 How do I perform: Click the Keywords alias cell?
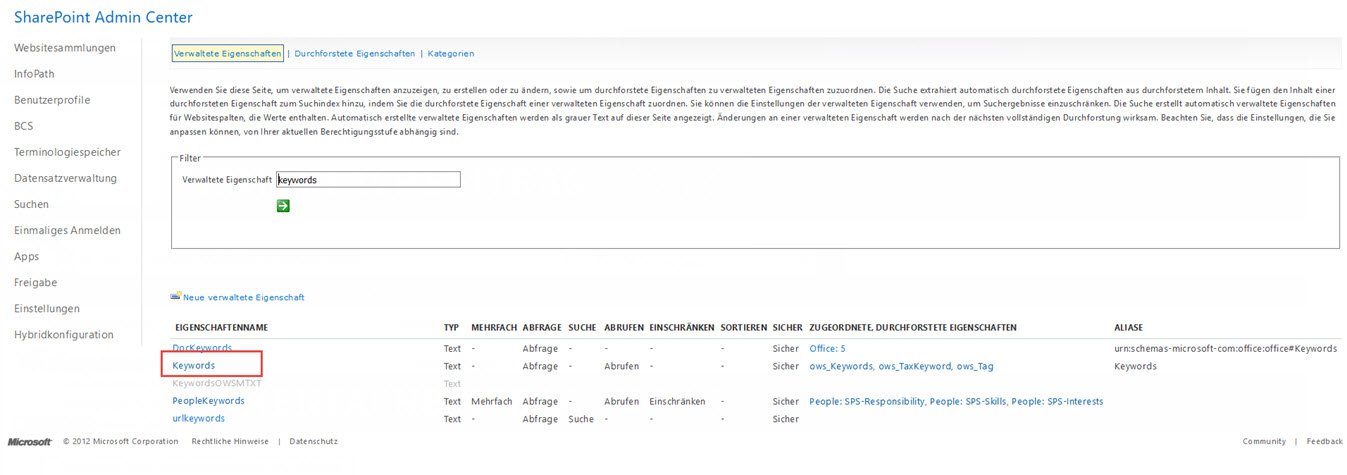tap(1135, 366)
